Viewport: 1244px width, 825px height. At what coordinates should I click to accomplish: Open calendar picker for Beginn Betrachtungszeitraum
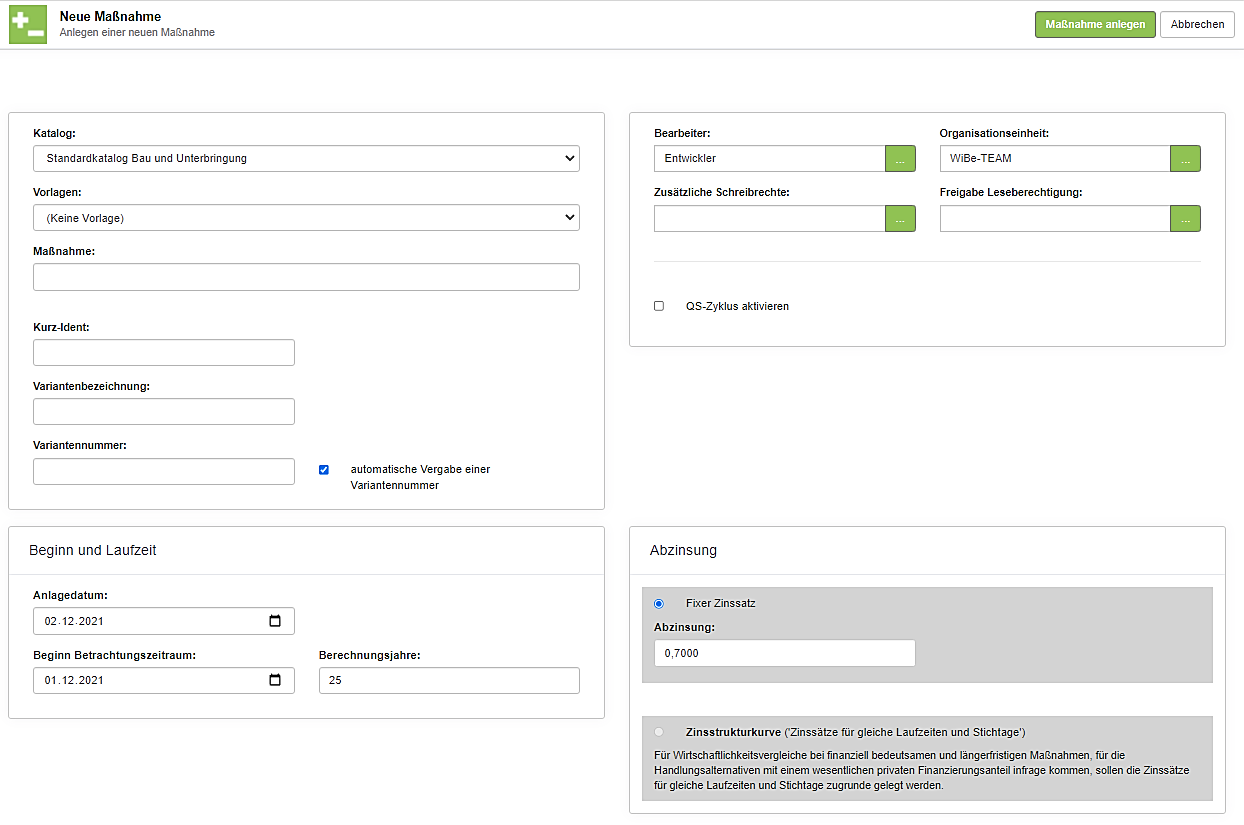click(x=275, y=680)
